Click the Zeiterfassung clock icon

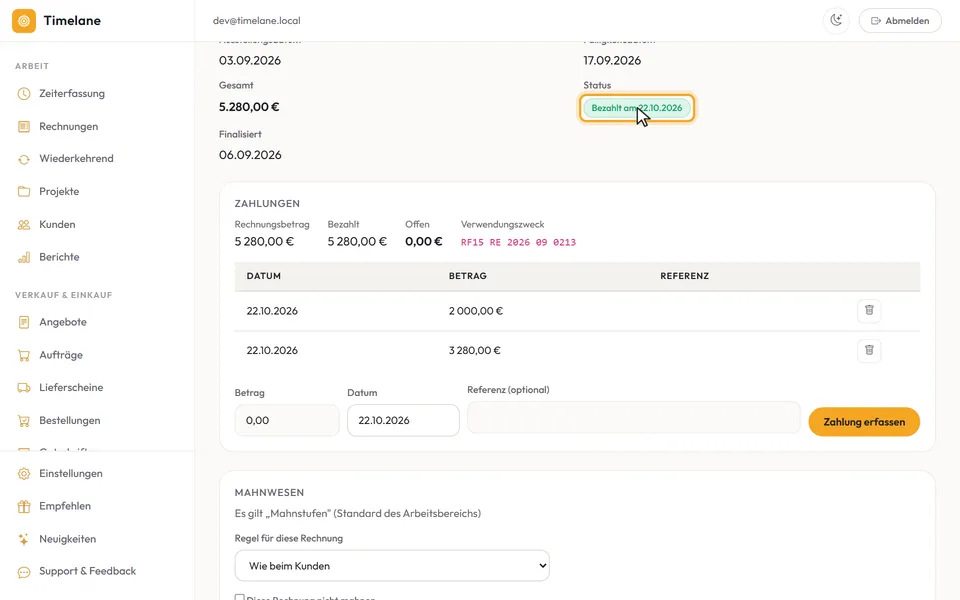24,94
